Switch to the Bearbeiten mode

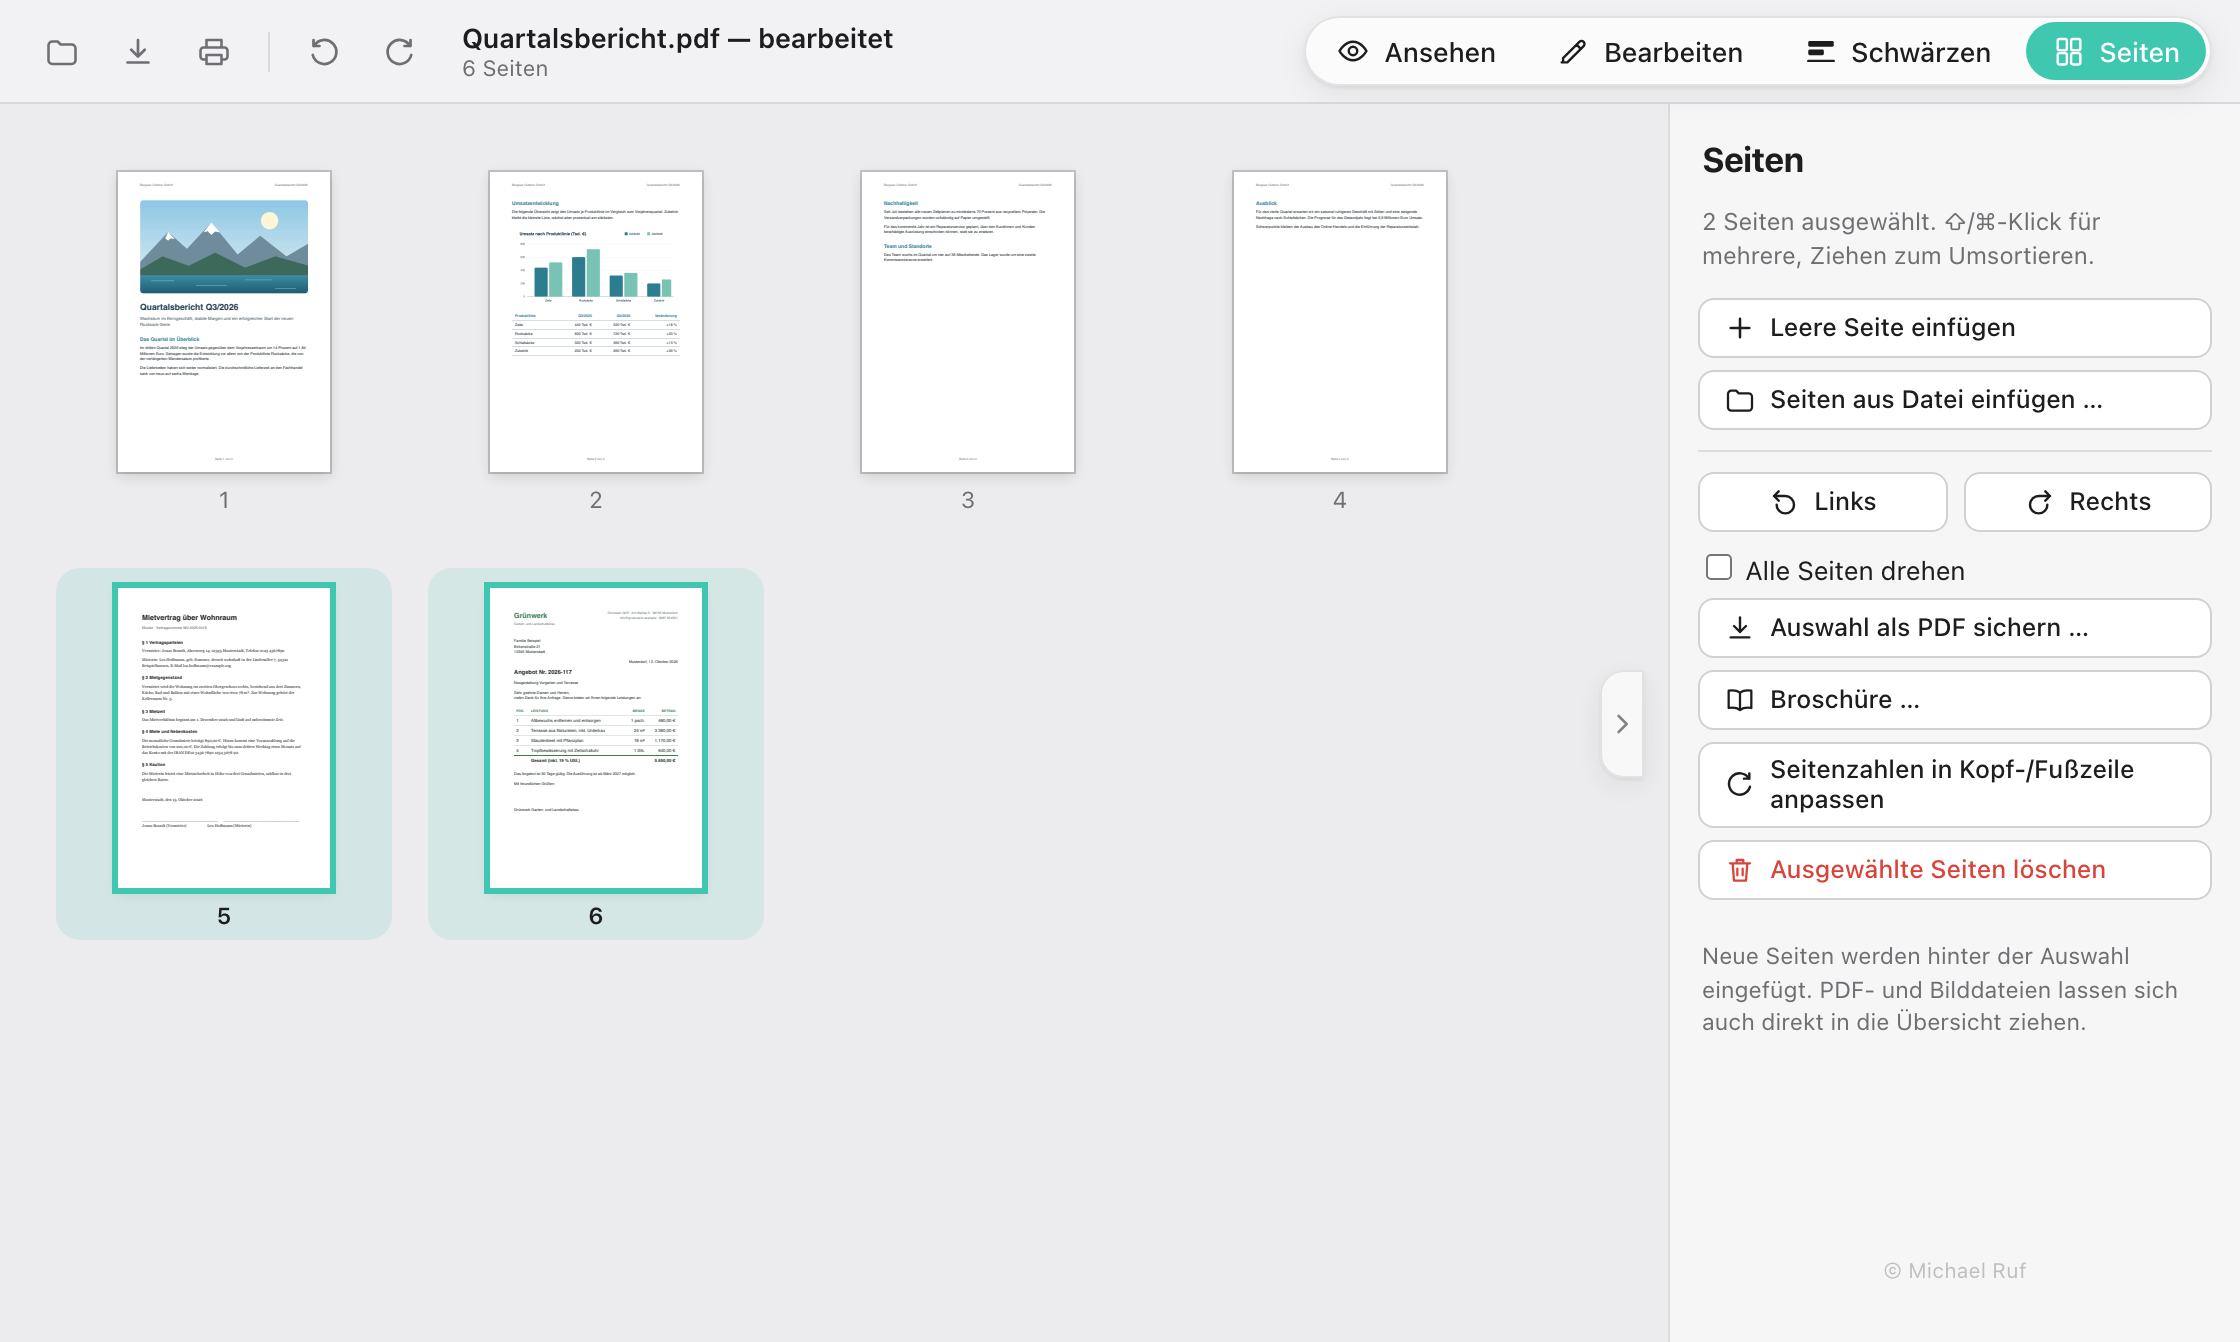(x=1651, y=52)
